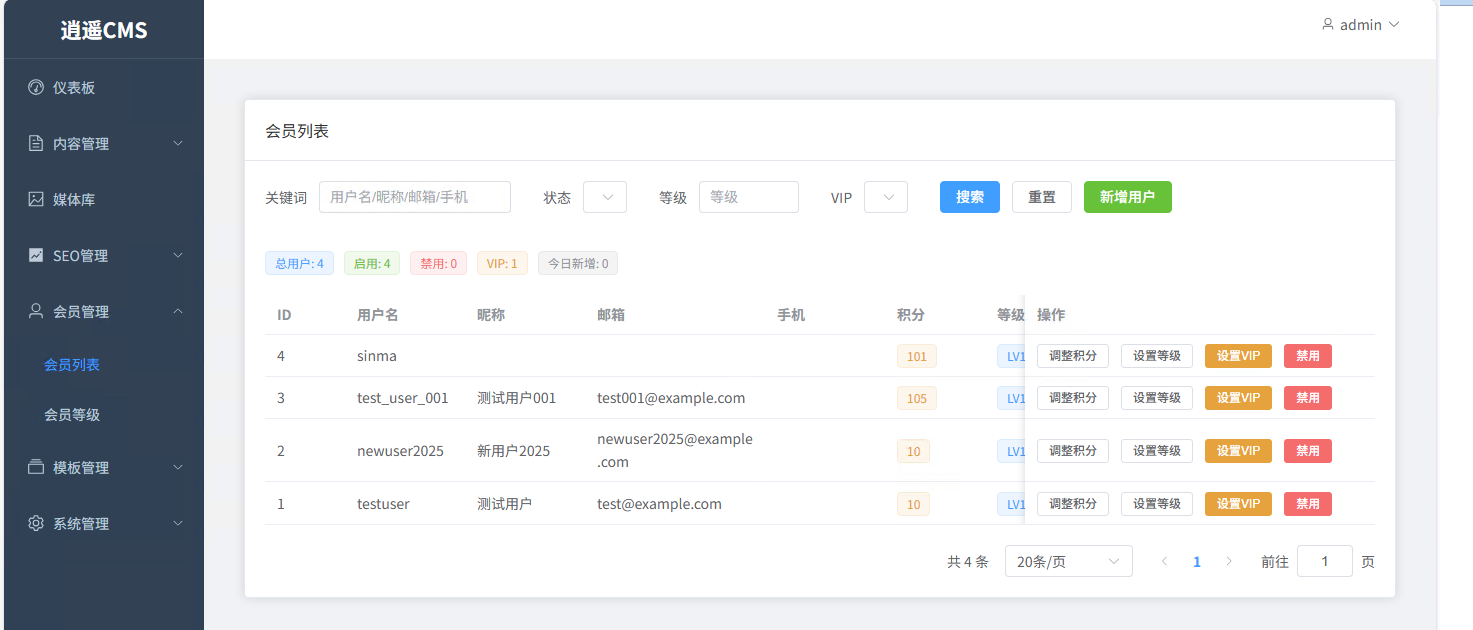The width and height of the screenshot is (1473, 630).
Task: Open the VIP filter dropdown
Action: tap(886, 197)
